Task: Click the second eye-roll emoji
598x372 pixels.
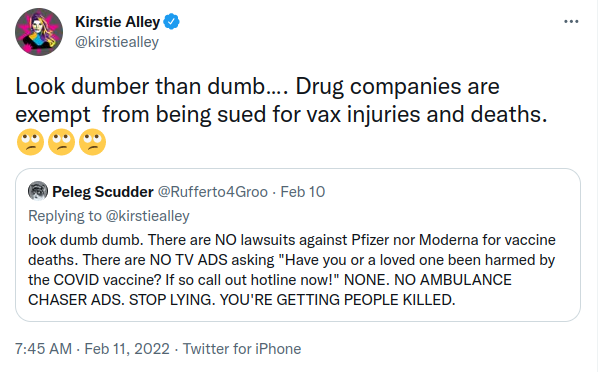Action: click(61, 142)
